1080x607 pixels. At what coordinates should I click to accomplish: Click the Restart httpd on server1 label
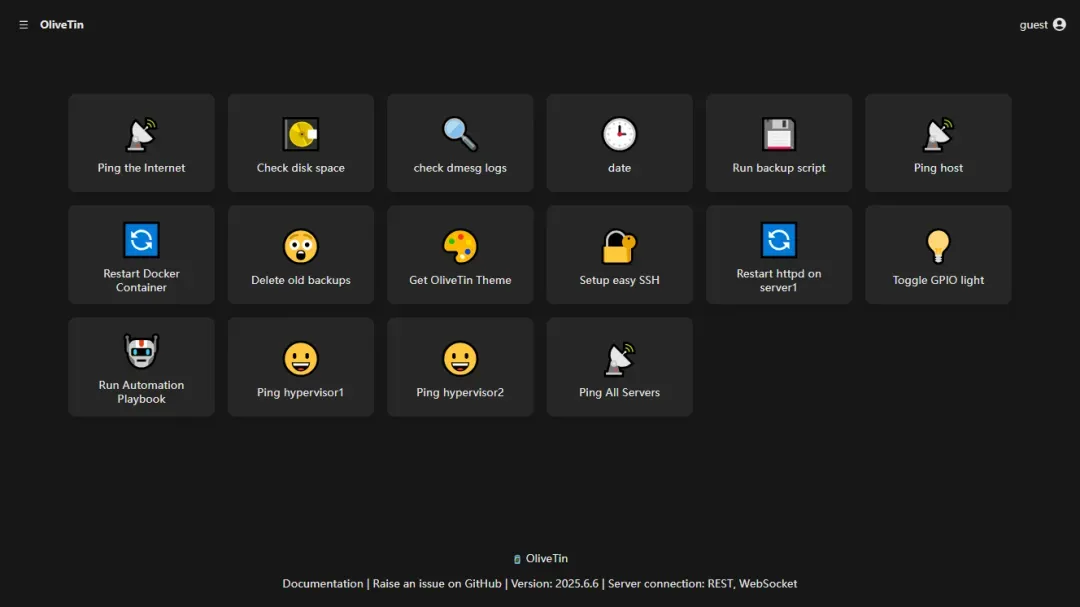point(779,280)
